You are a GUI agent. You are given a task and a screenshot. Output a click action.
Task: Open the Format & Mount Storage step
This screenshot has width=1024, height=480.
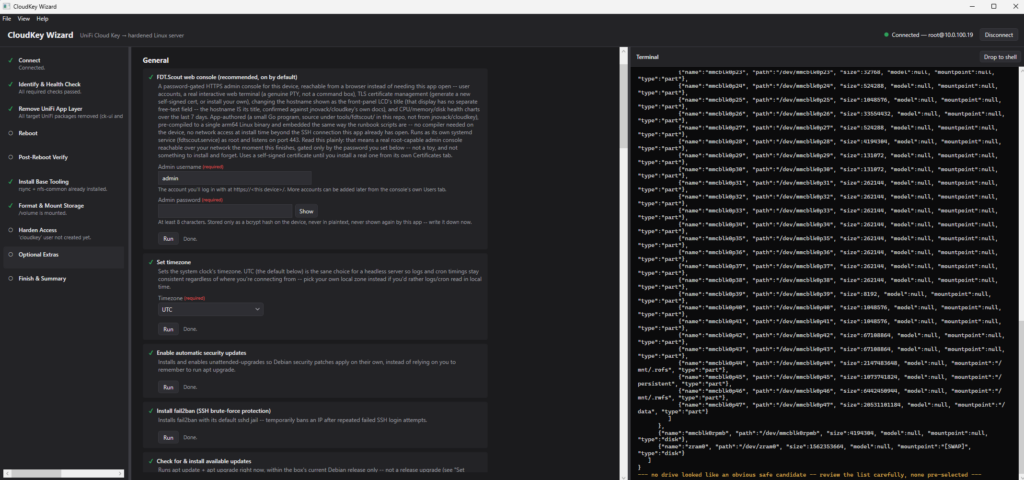pyautogui.click(x=64, y=209)
